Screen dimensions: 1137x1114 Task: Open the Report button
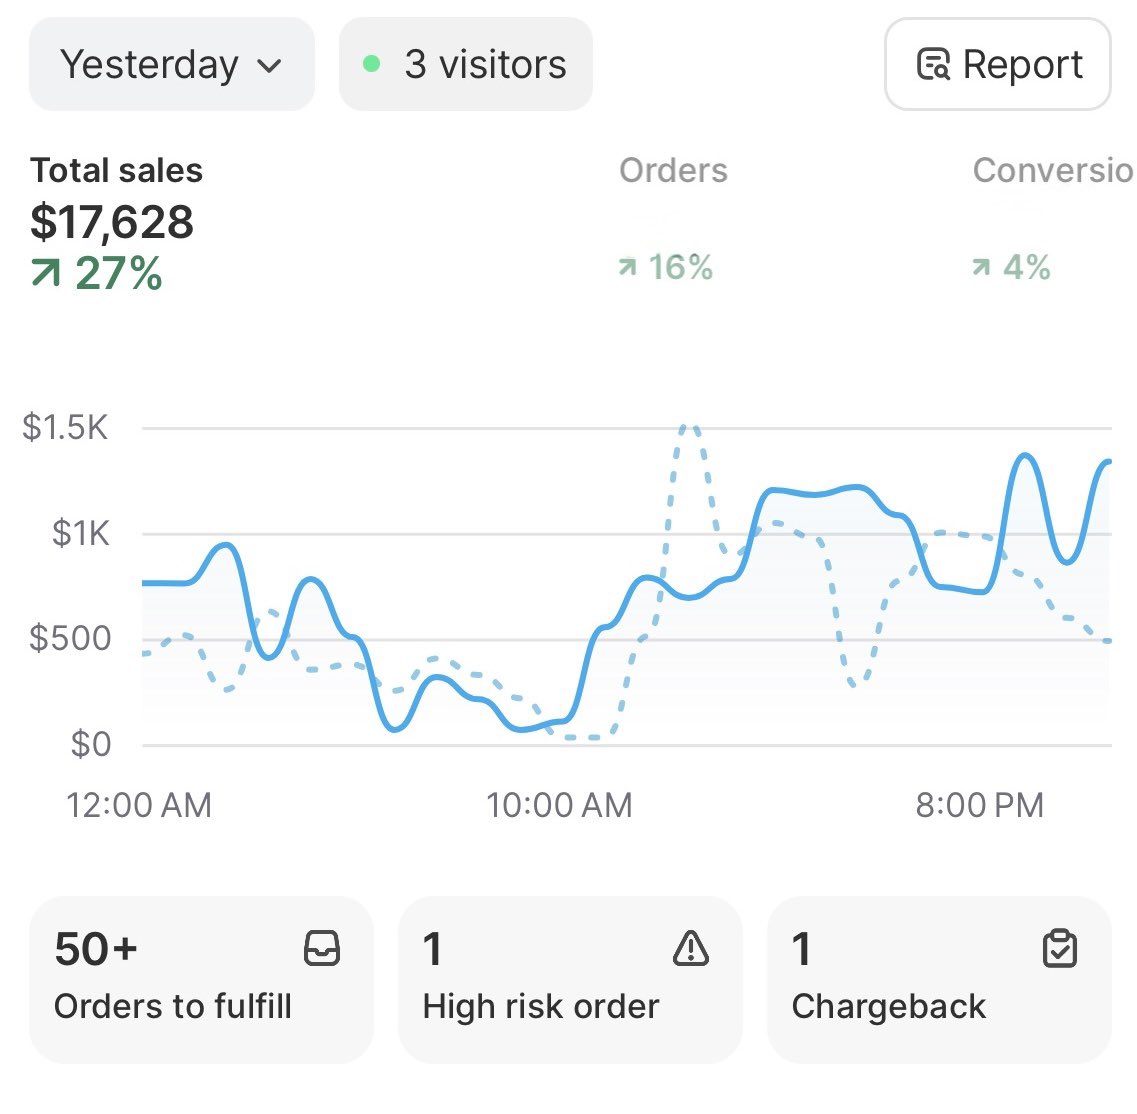tap(997, 65)
